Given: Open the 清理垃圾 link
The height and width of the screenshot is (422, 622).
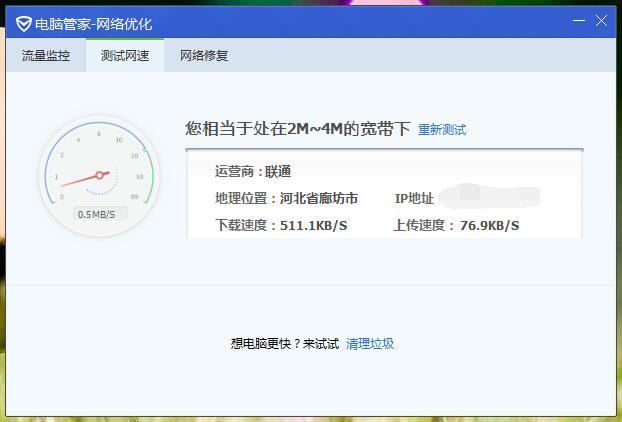Looking at the screenshot, I should pyautogui.click(x=370, y=343).
